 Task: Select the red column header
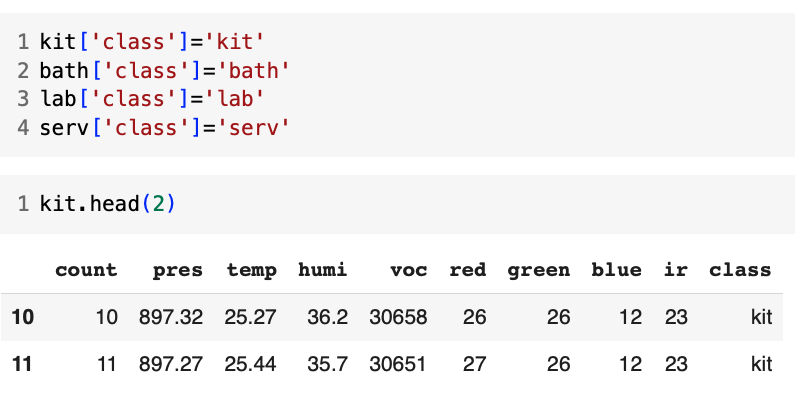click(x=467, y=270)
